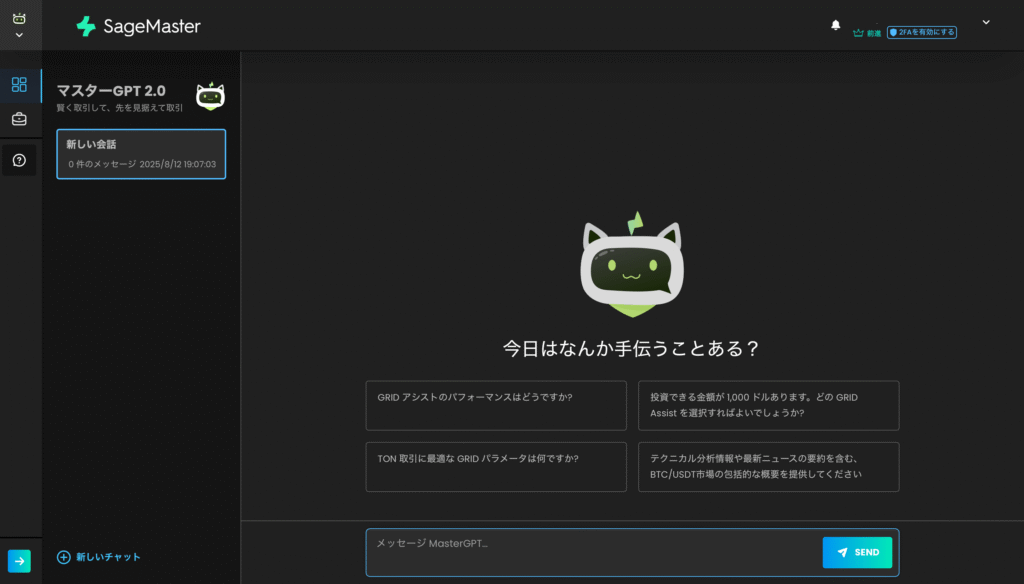1024x584 pixels.
Task: Click the robot mascot icon at top left
Action: pos(19,17)
